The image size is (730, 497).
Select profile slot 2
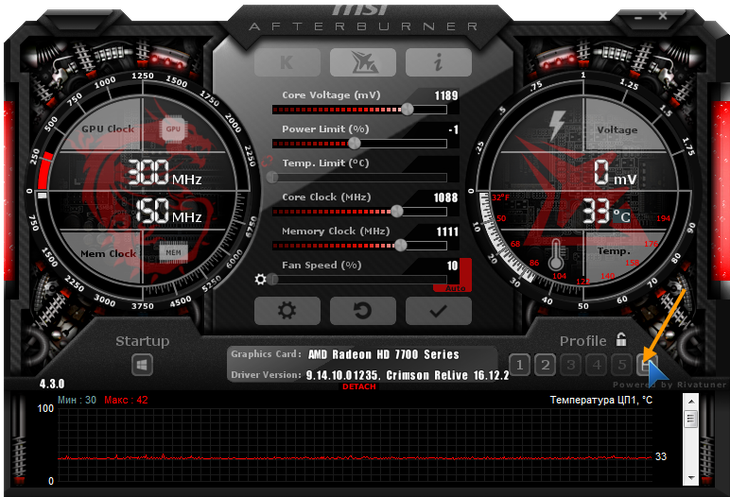click(545, 365)
